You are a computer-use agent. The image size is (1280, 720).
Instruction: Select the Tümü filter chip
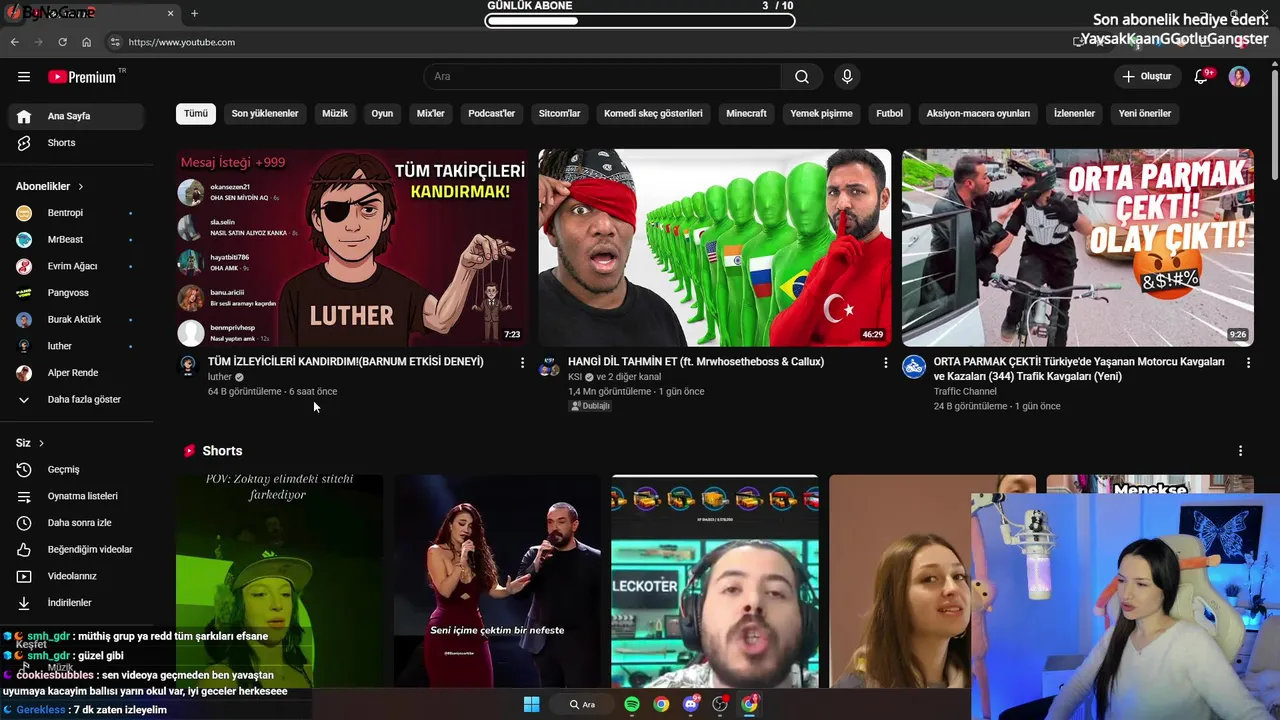click(196, 113)
